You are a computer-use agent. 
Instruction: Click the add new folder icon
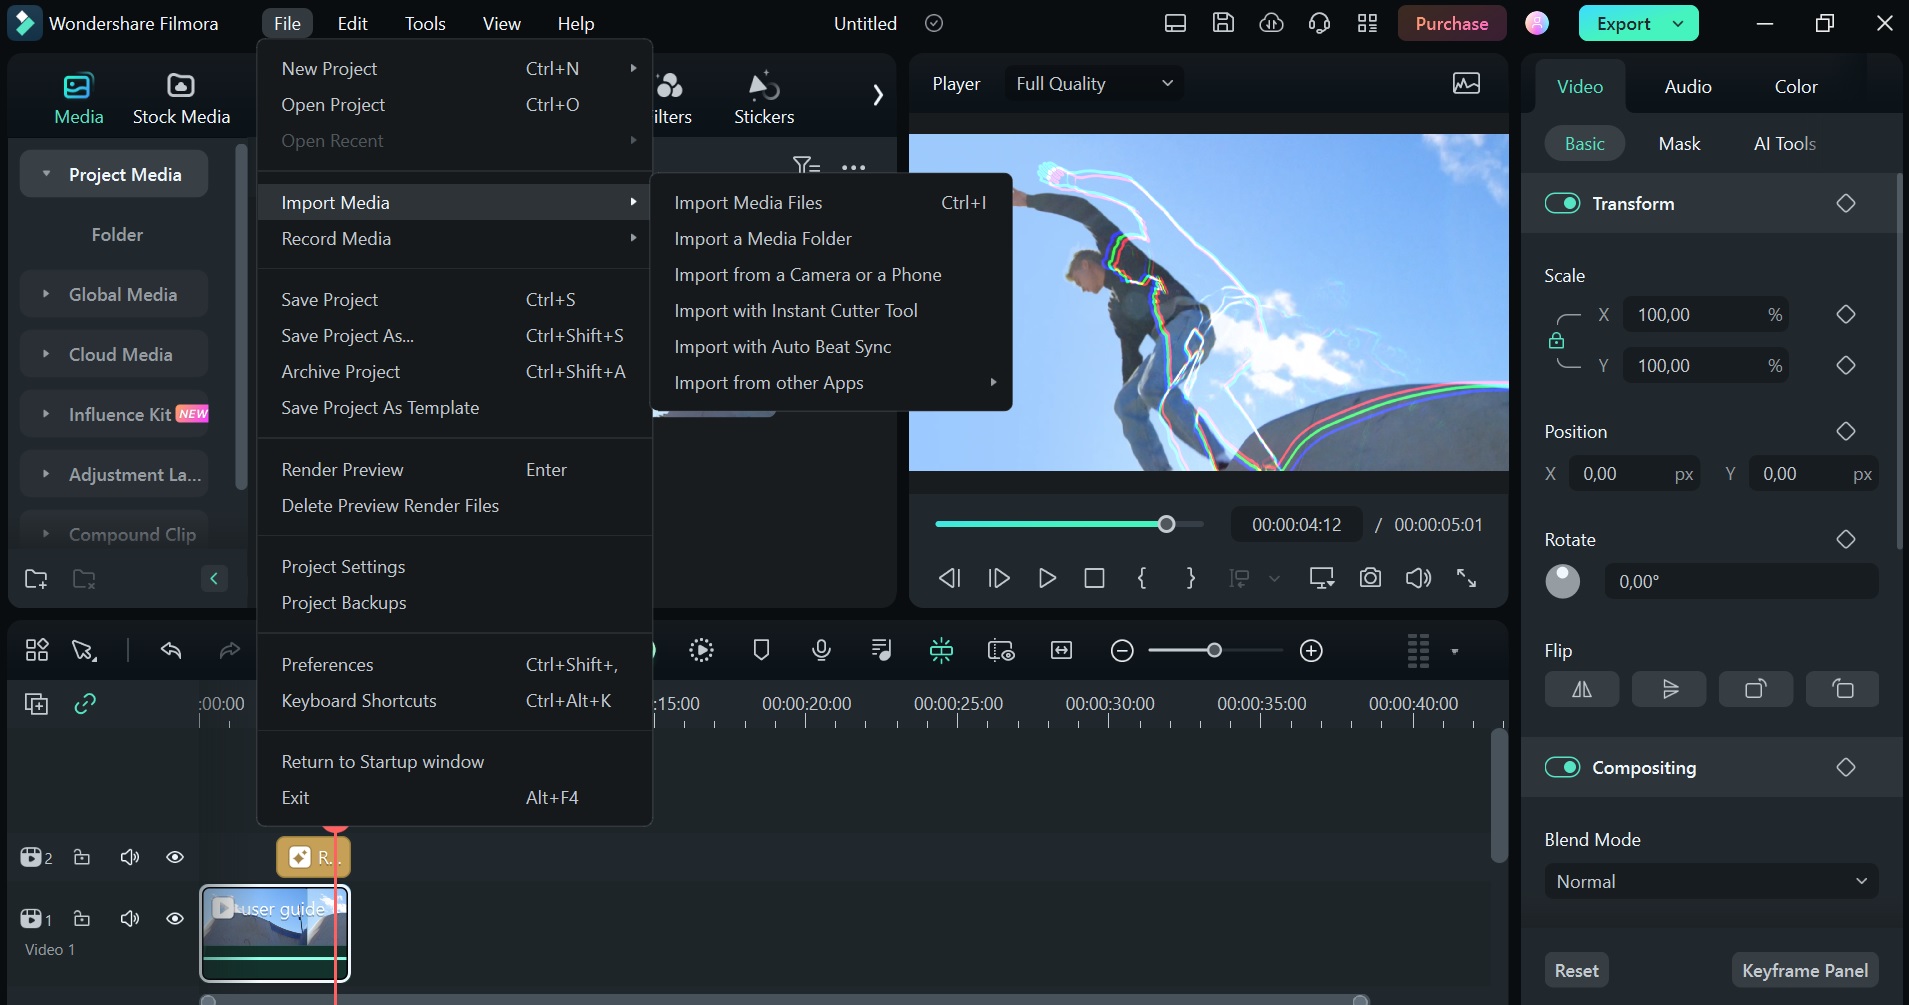(36, 579)
